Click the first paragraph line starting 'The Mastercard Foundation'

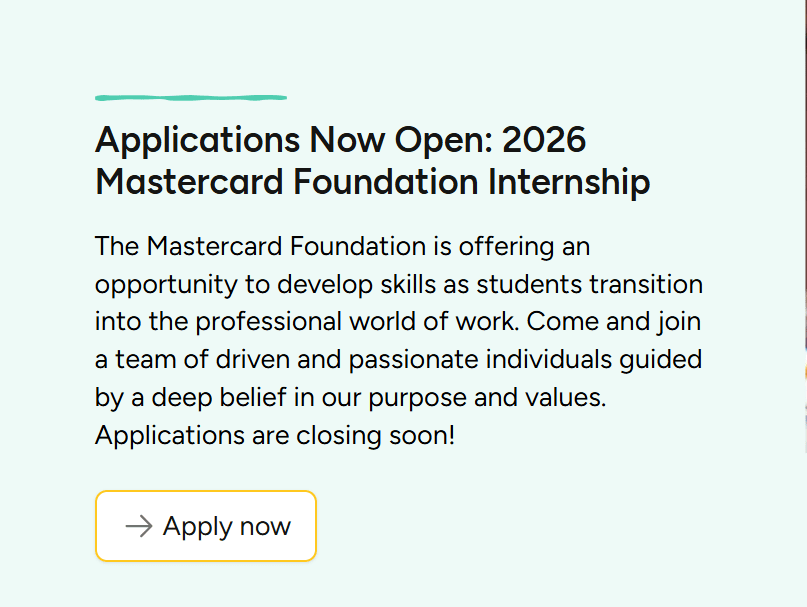pos(340,246)
